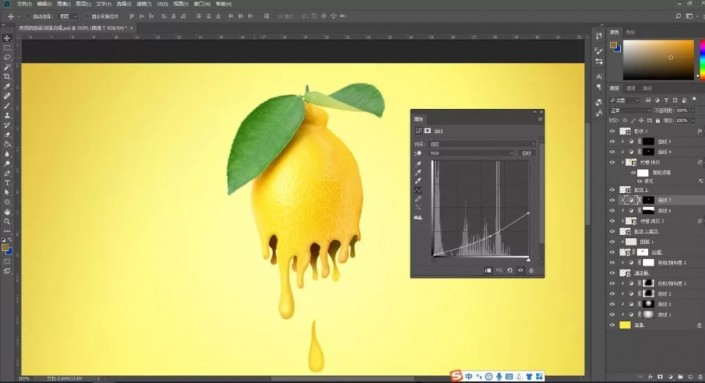Open auto-select target dropdown in options bar

point(69,16)
